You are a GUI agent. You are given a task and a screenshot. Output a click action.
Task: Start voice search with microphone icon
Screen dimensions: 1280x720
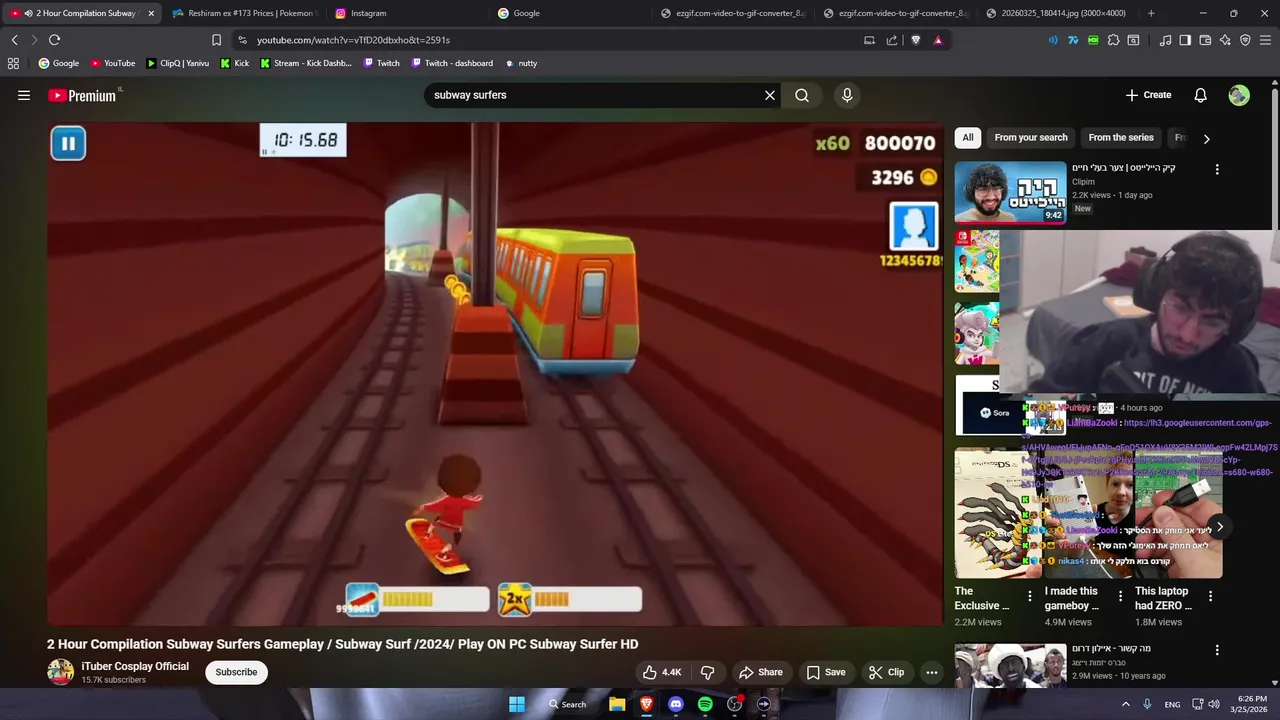pyautogui.click(x=847, y=95)
